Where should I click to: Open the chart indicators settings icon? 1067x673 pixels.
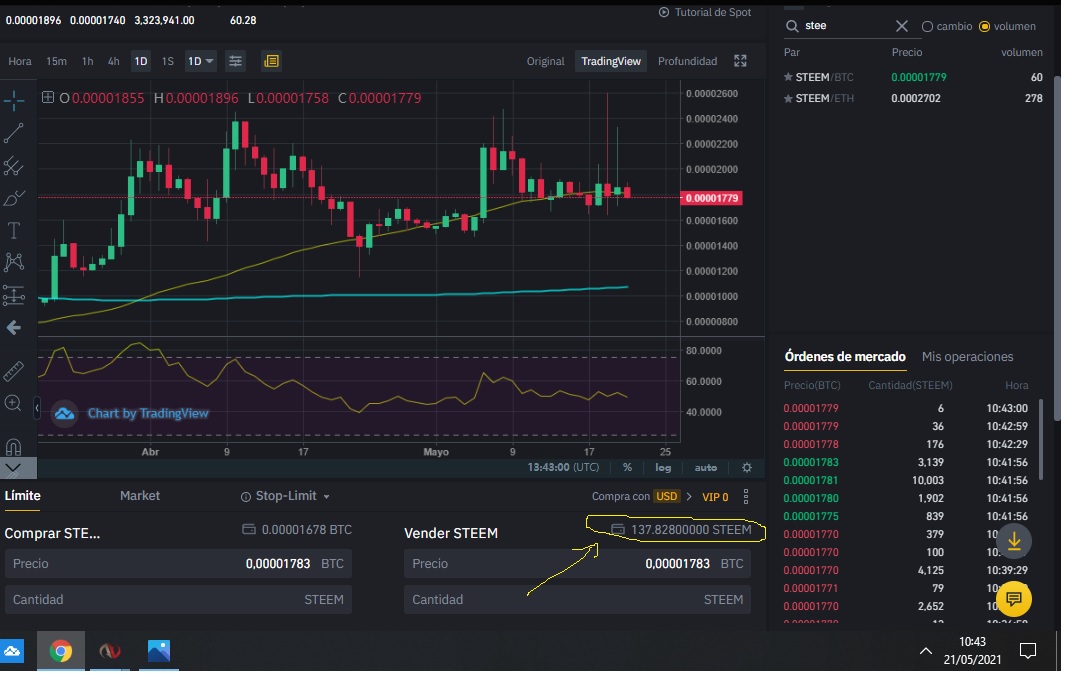click(x=235, y=61)
